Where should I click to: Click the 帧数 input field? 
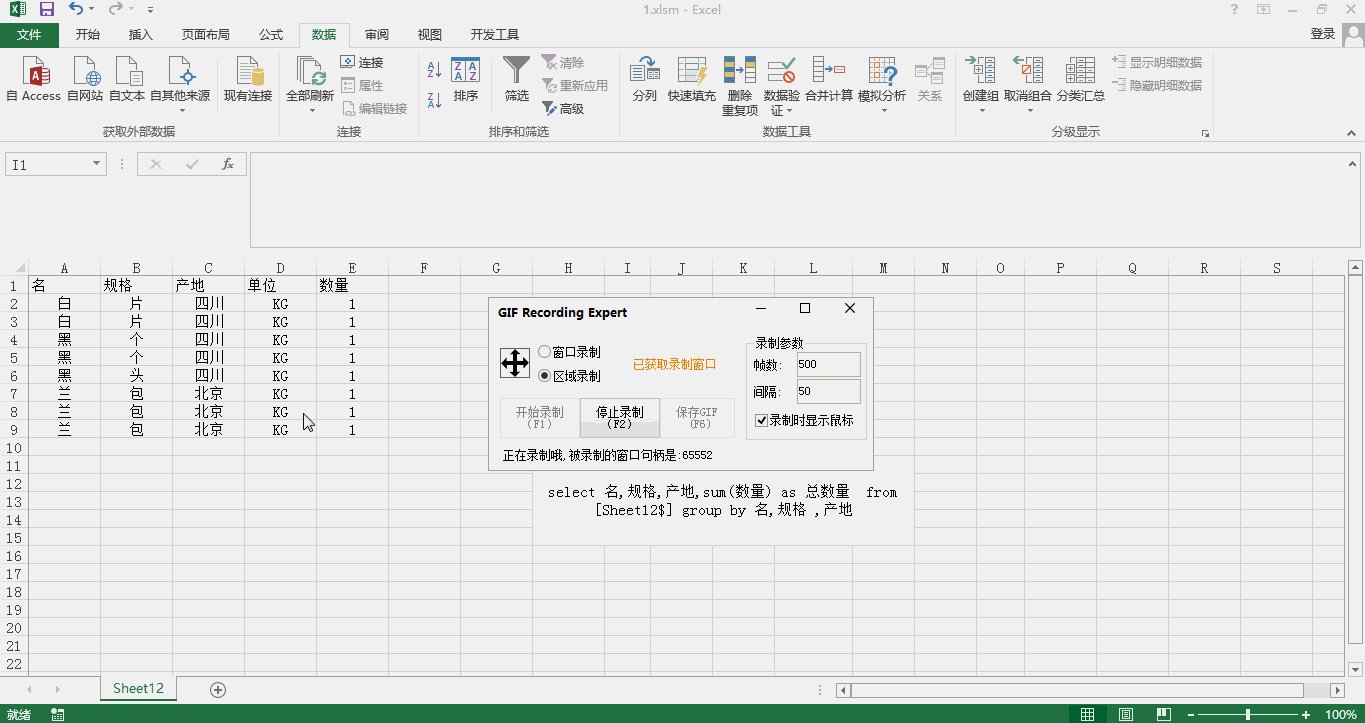(x=827, y=365)
